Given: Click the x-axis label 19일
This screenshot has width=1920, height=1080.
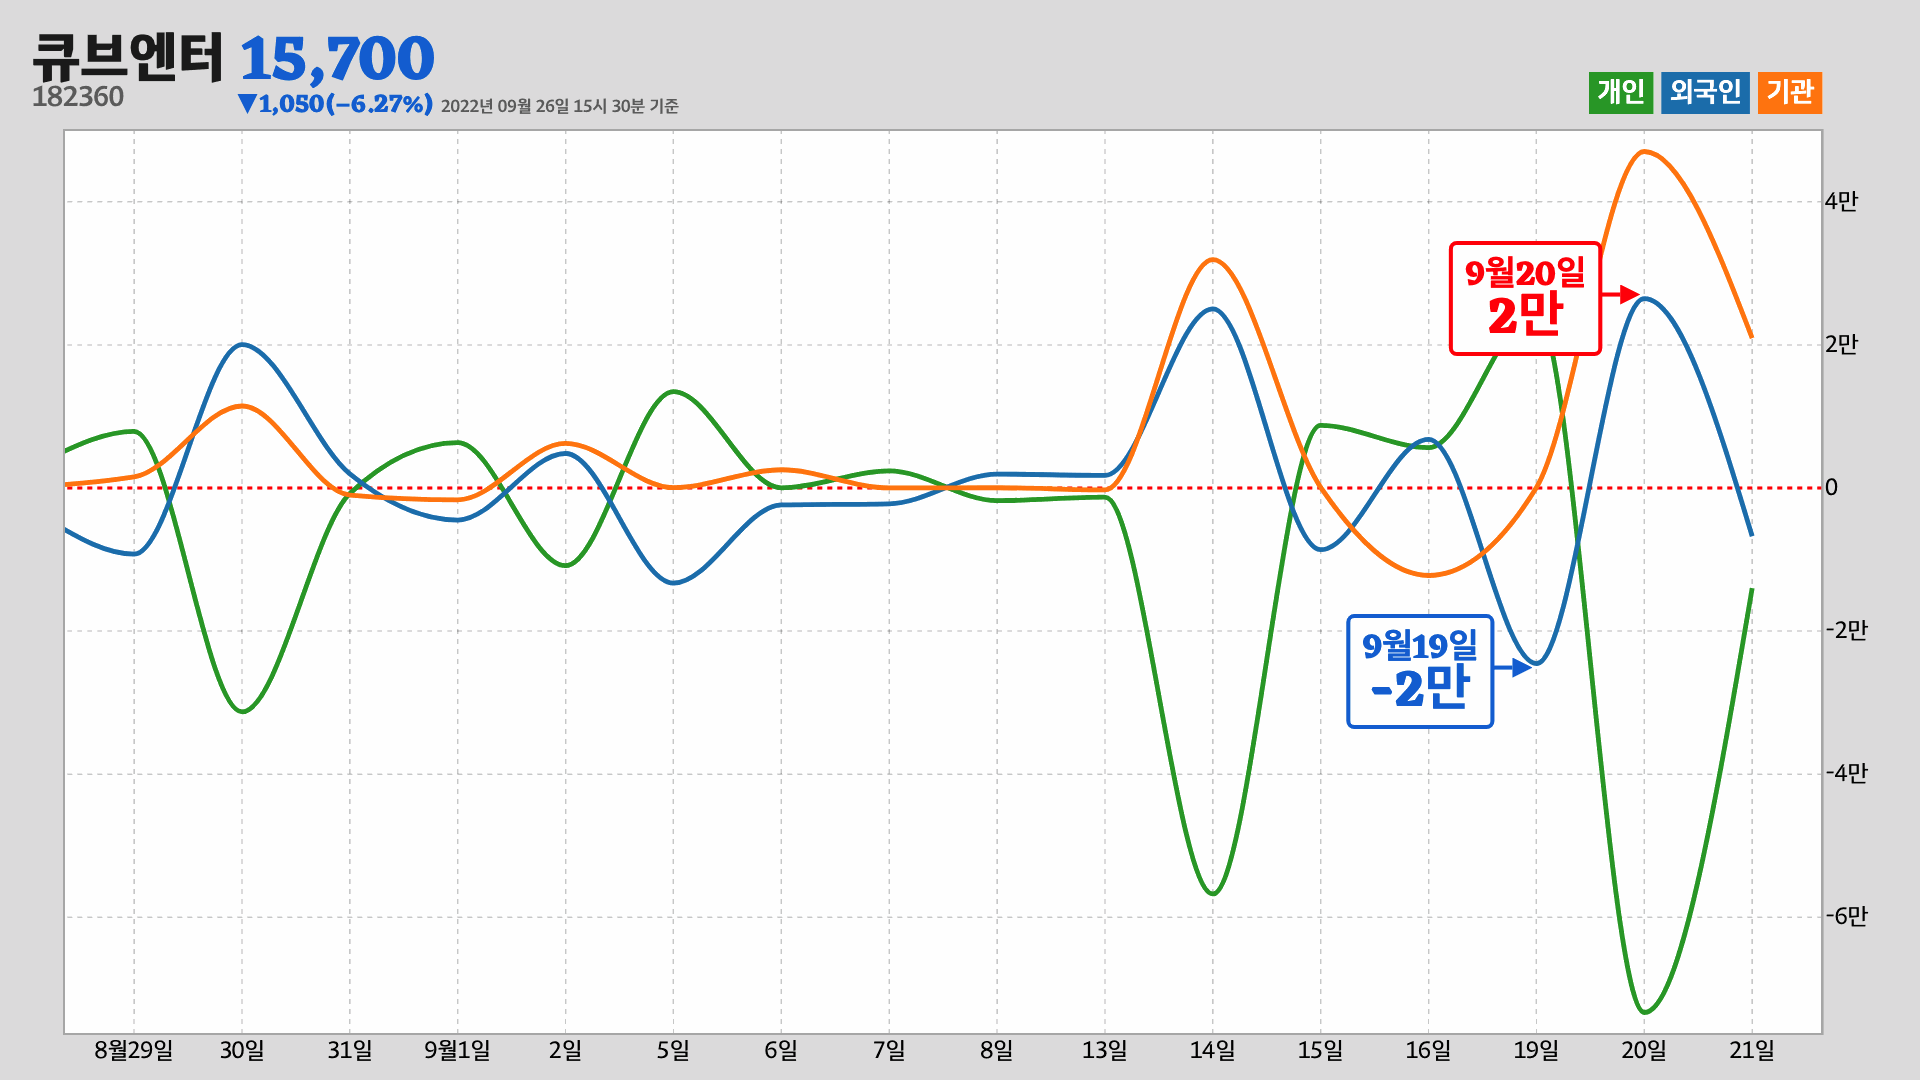Looking at the screenshot, I should pos(1537,1051).
